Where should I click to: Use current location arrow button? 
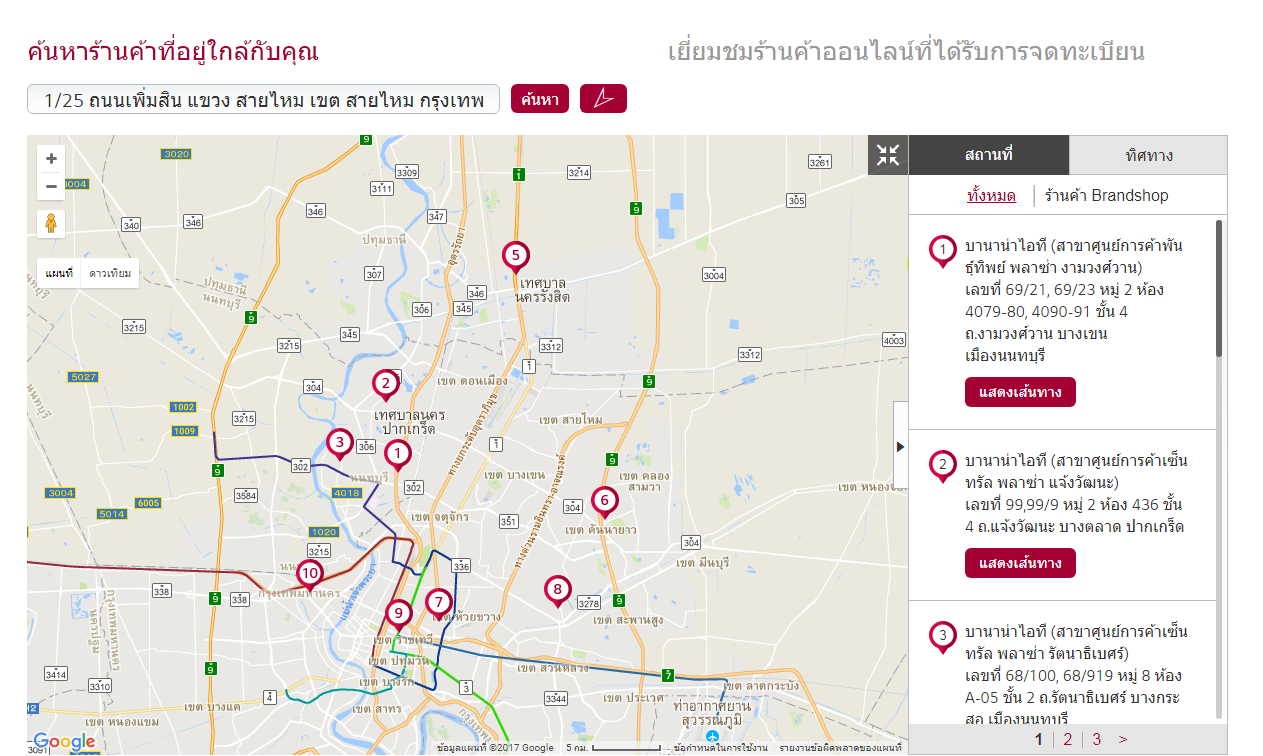[603, 98]
